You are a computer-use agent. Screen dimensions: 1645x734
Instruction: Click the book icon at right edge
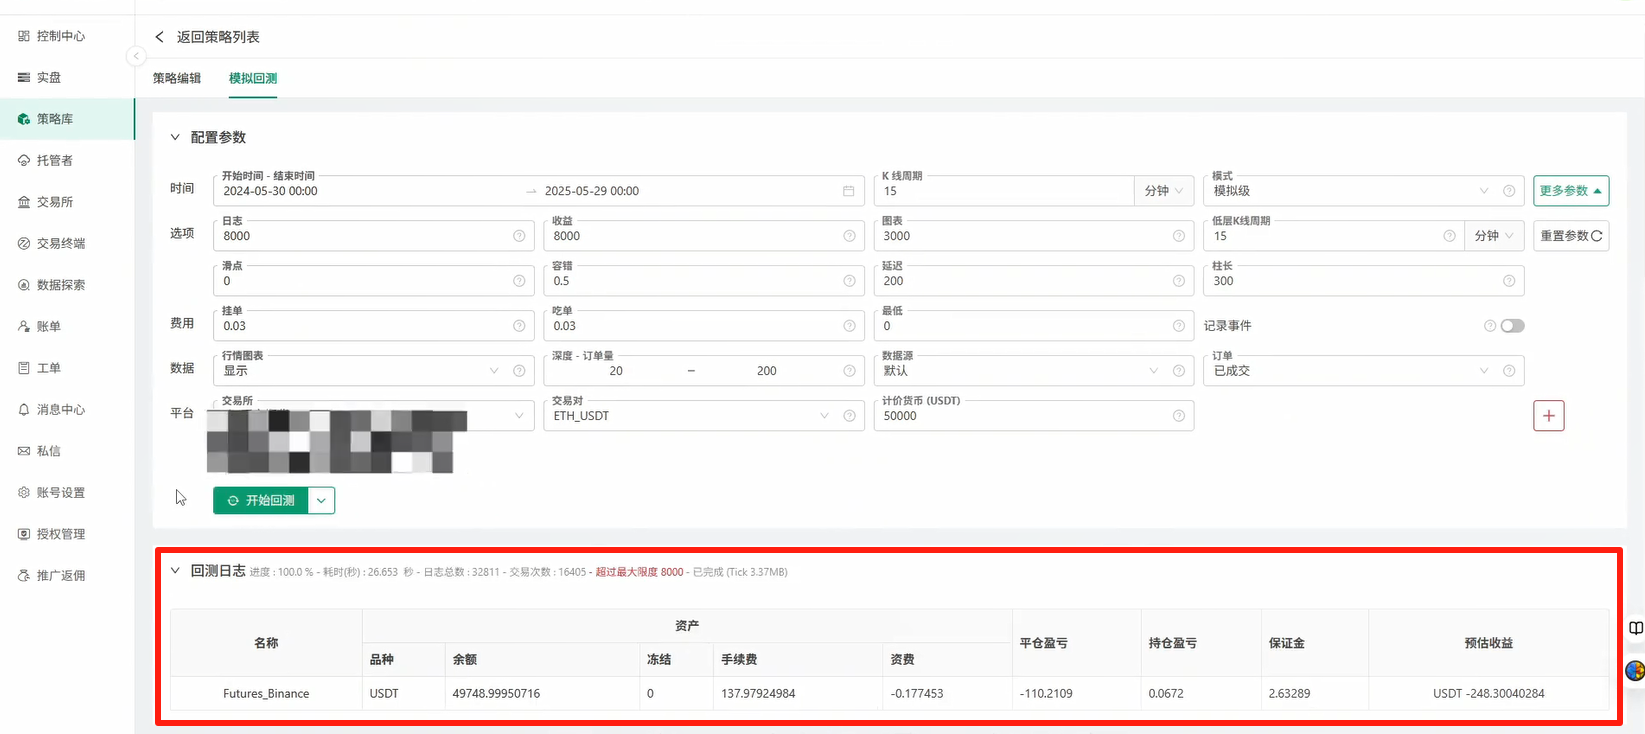coord(1636,628)
